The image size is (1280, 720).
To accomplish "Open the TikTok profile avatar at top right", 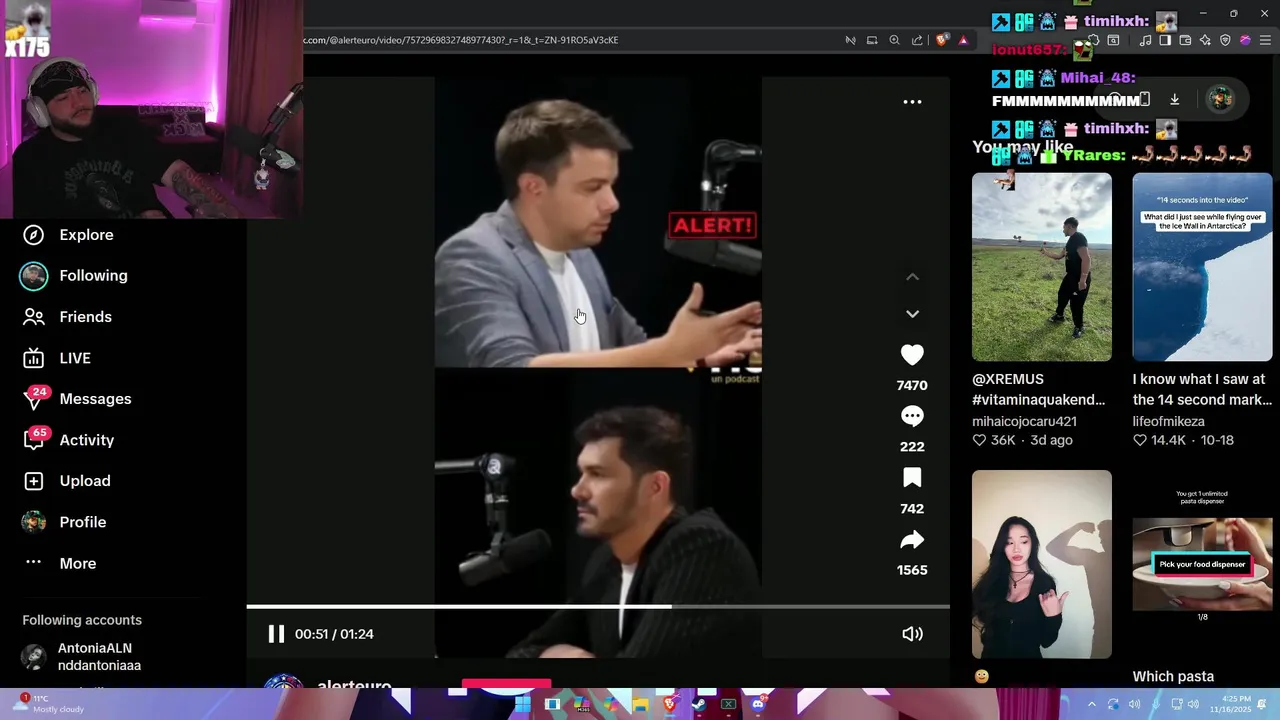I will point(1219,99).
